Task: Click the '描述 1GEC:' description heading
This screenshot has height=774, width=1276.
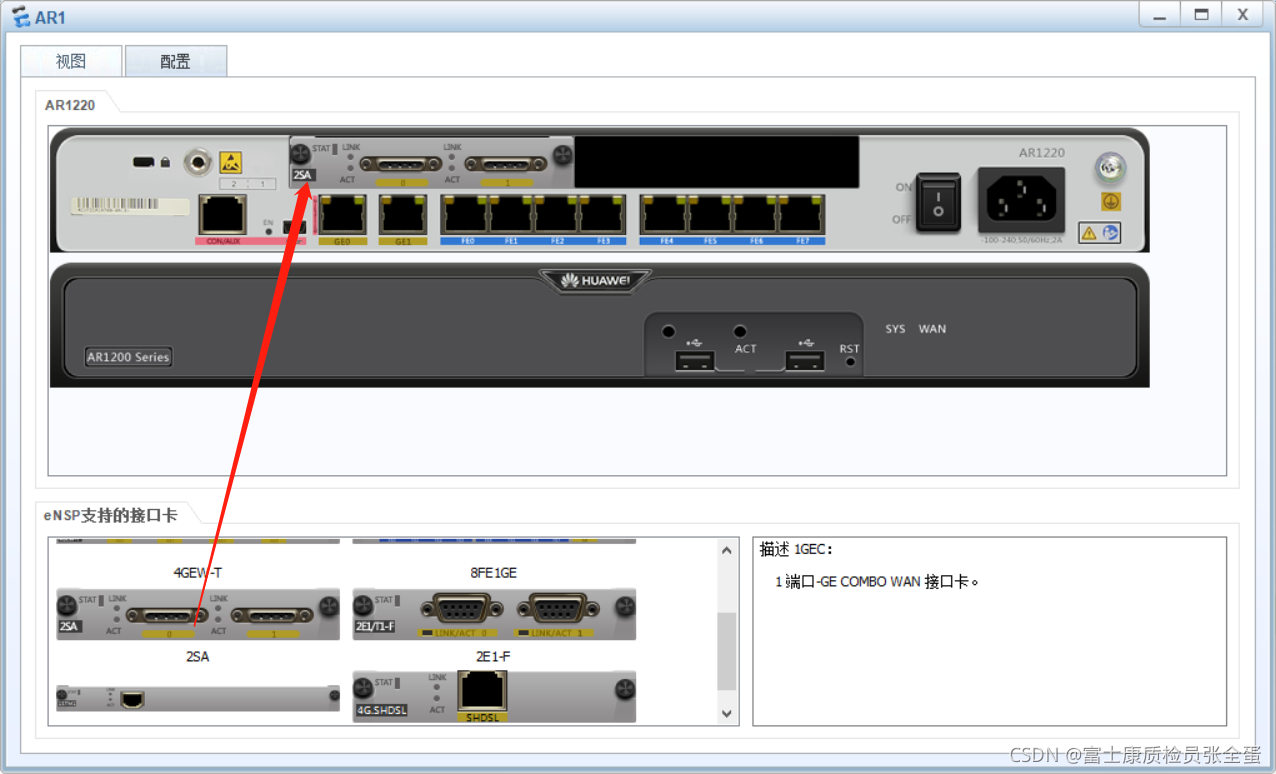Action: 796,549
